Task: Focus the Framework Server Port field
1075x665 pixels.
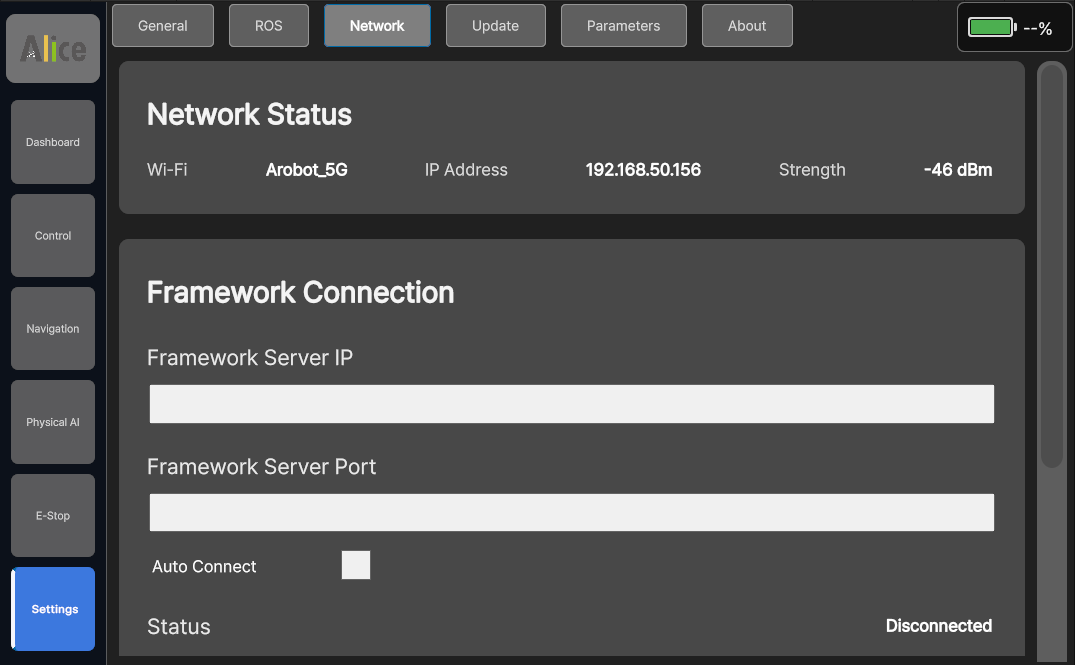Action: (572, 512)
